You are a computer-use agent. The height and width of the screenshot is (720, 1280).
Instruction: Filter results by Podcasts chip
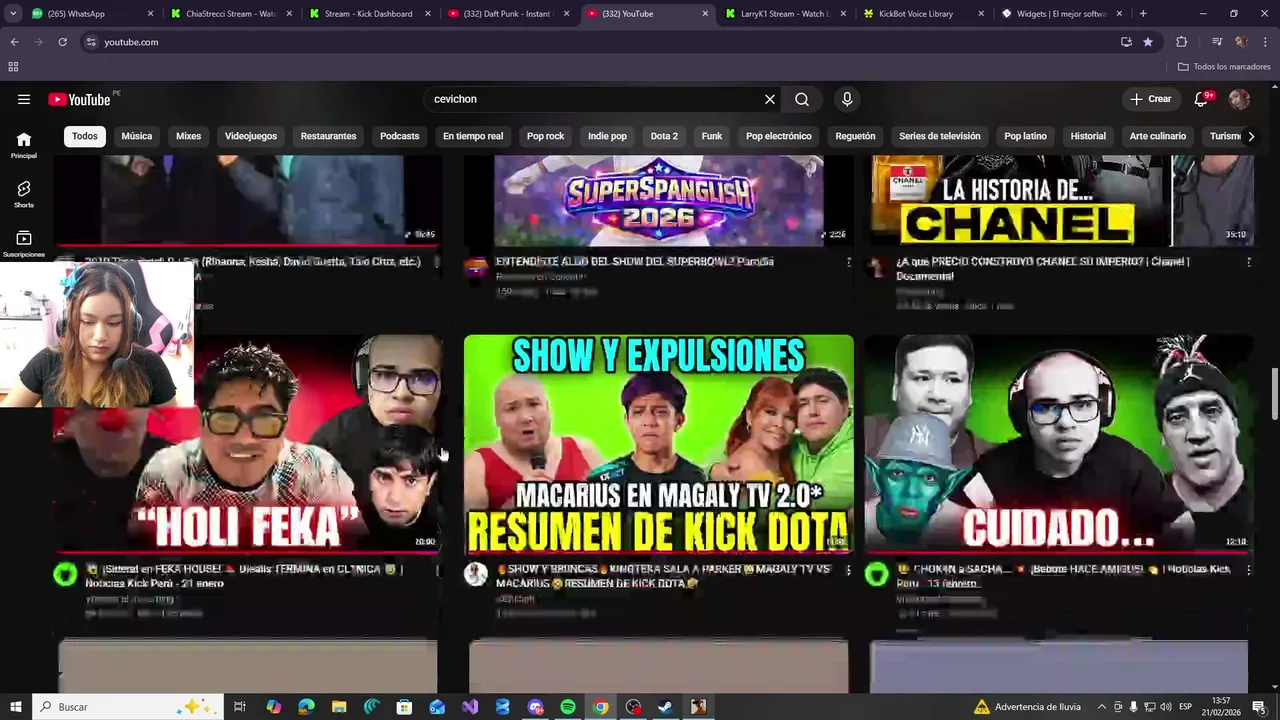(400, 136)
